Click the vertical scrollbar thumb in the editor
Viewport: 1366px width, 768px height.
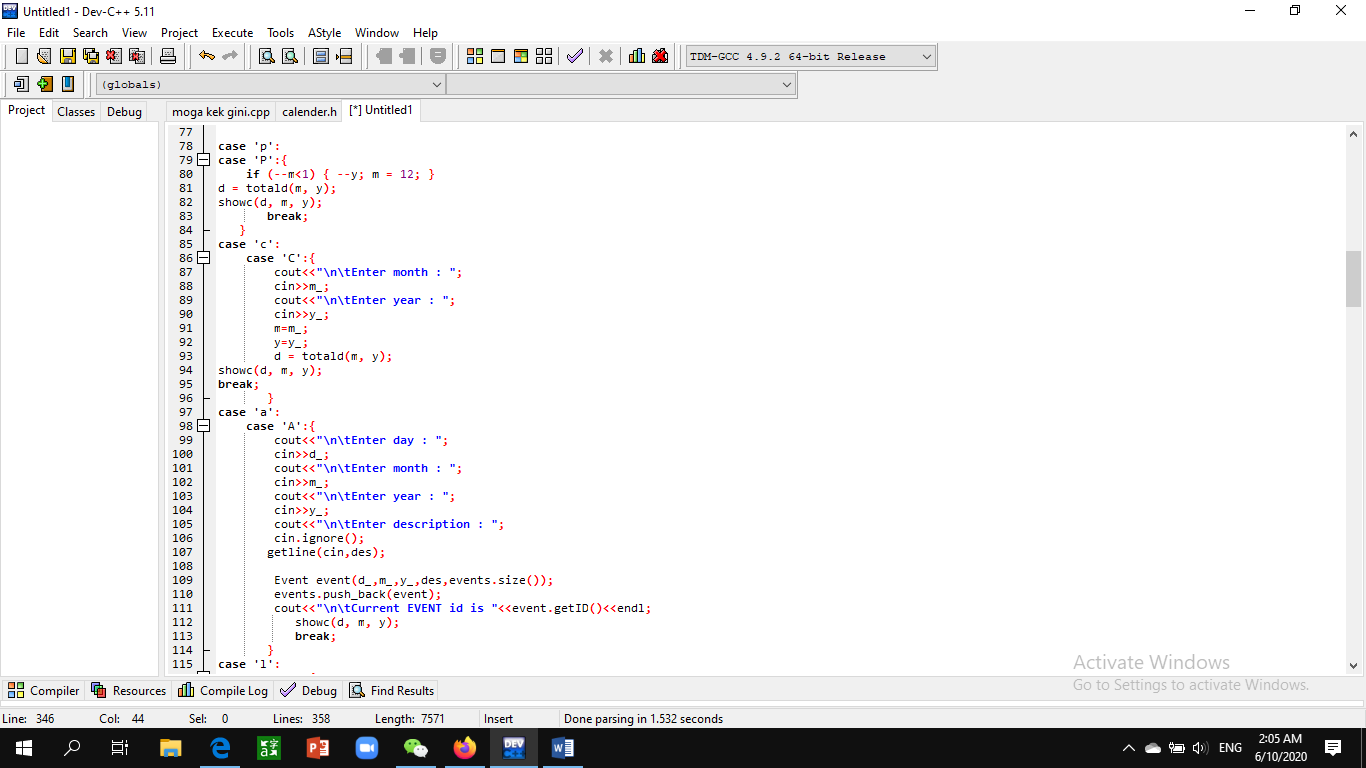(x=1354, y=278)
